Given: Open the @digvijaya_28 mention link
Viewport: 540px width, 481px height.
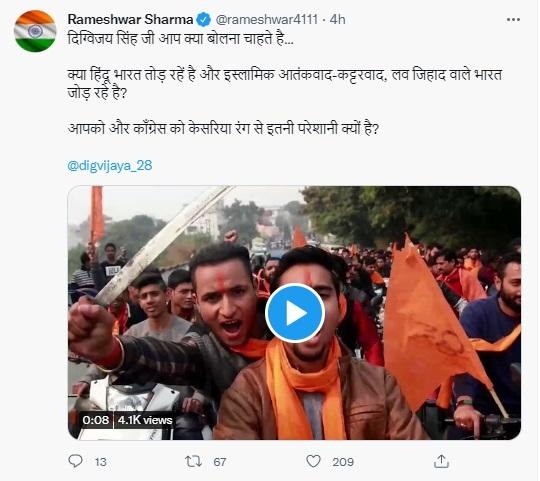Looking at the screenshot, I should pos(110,166).
